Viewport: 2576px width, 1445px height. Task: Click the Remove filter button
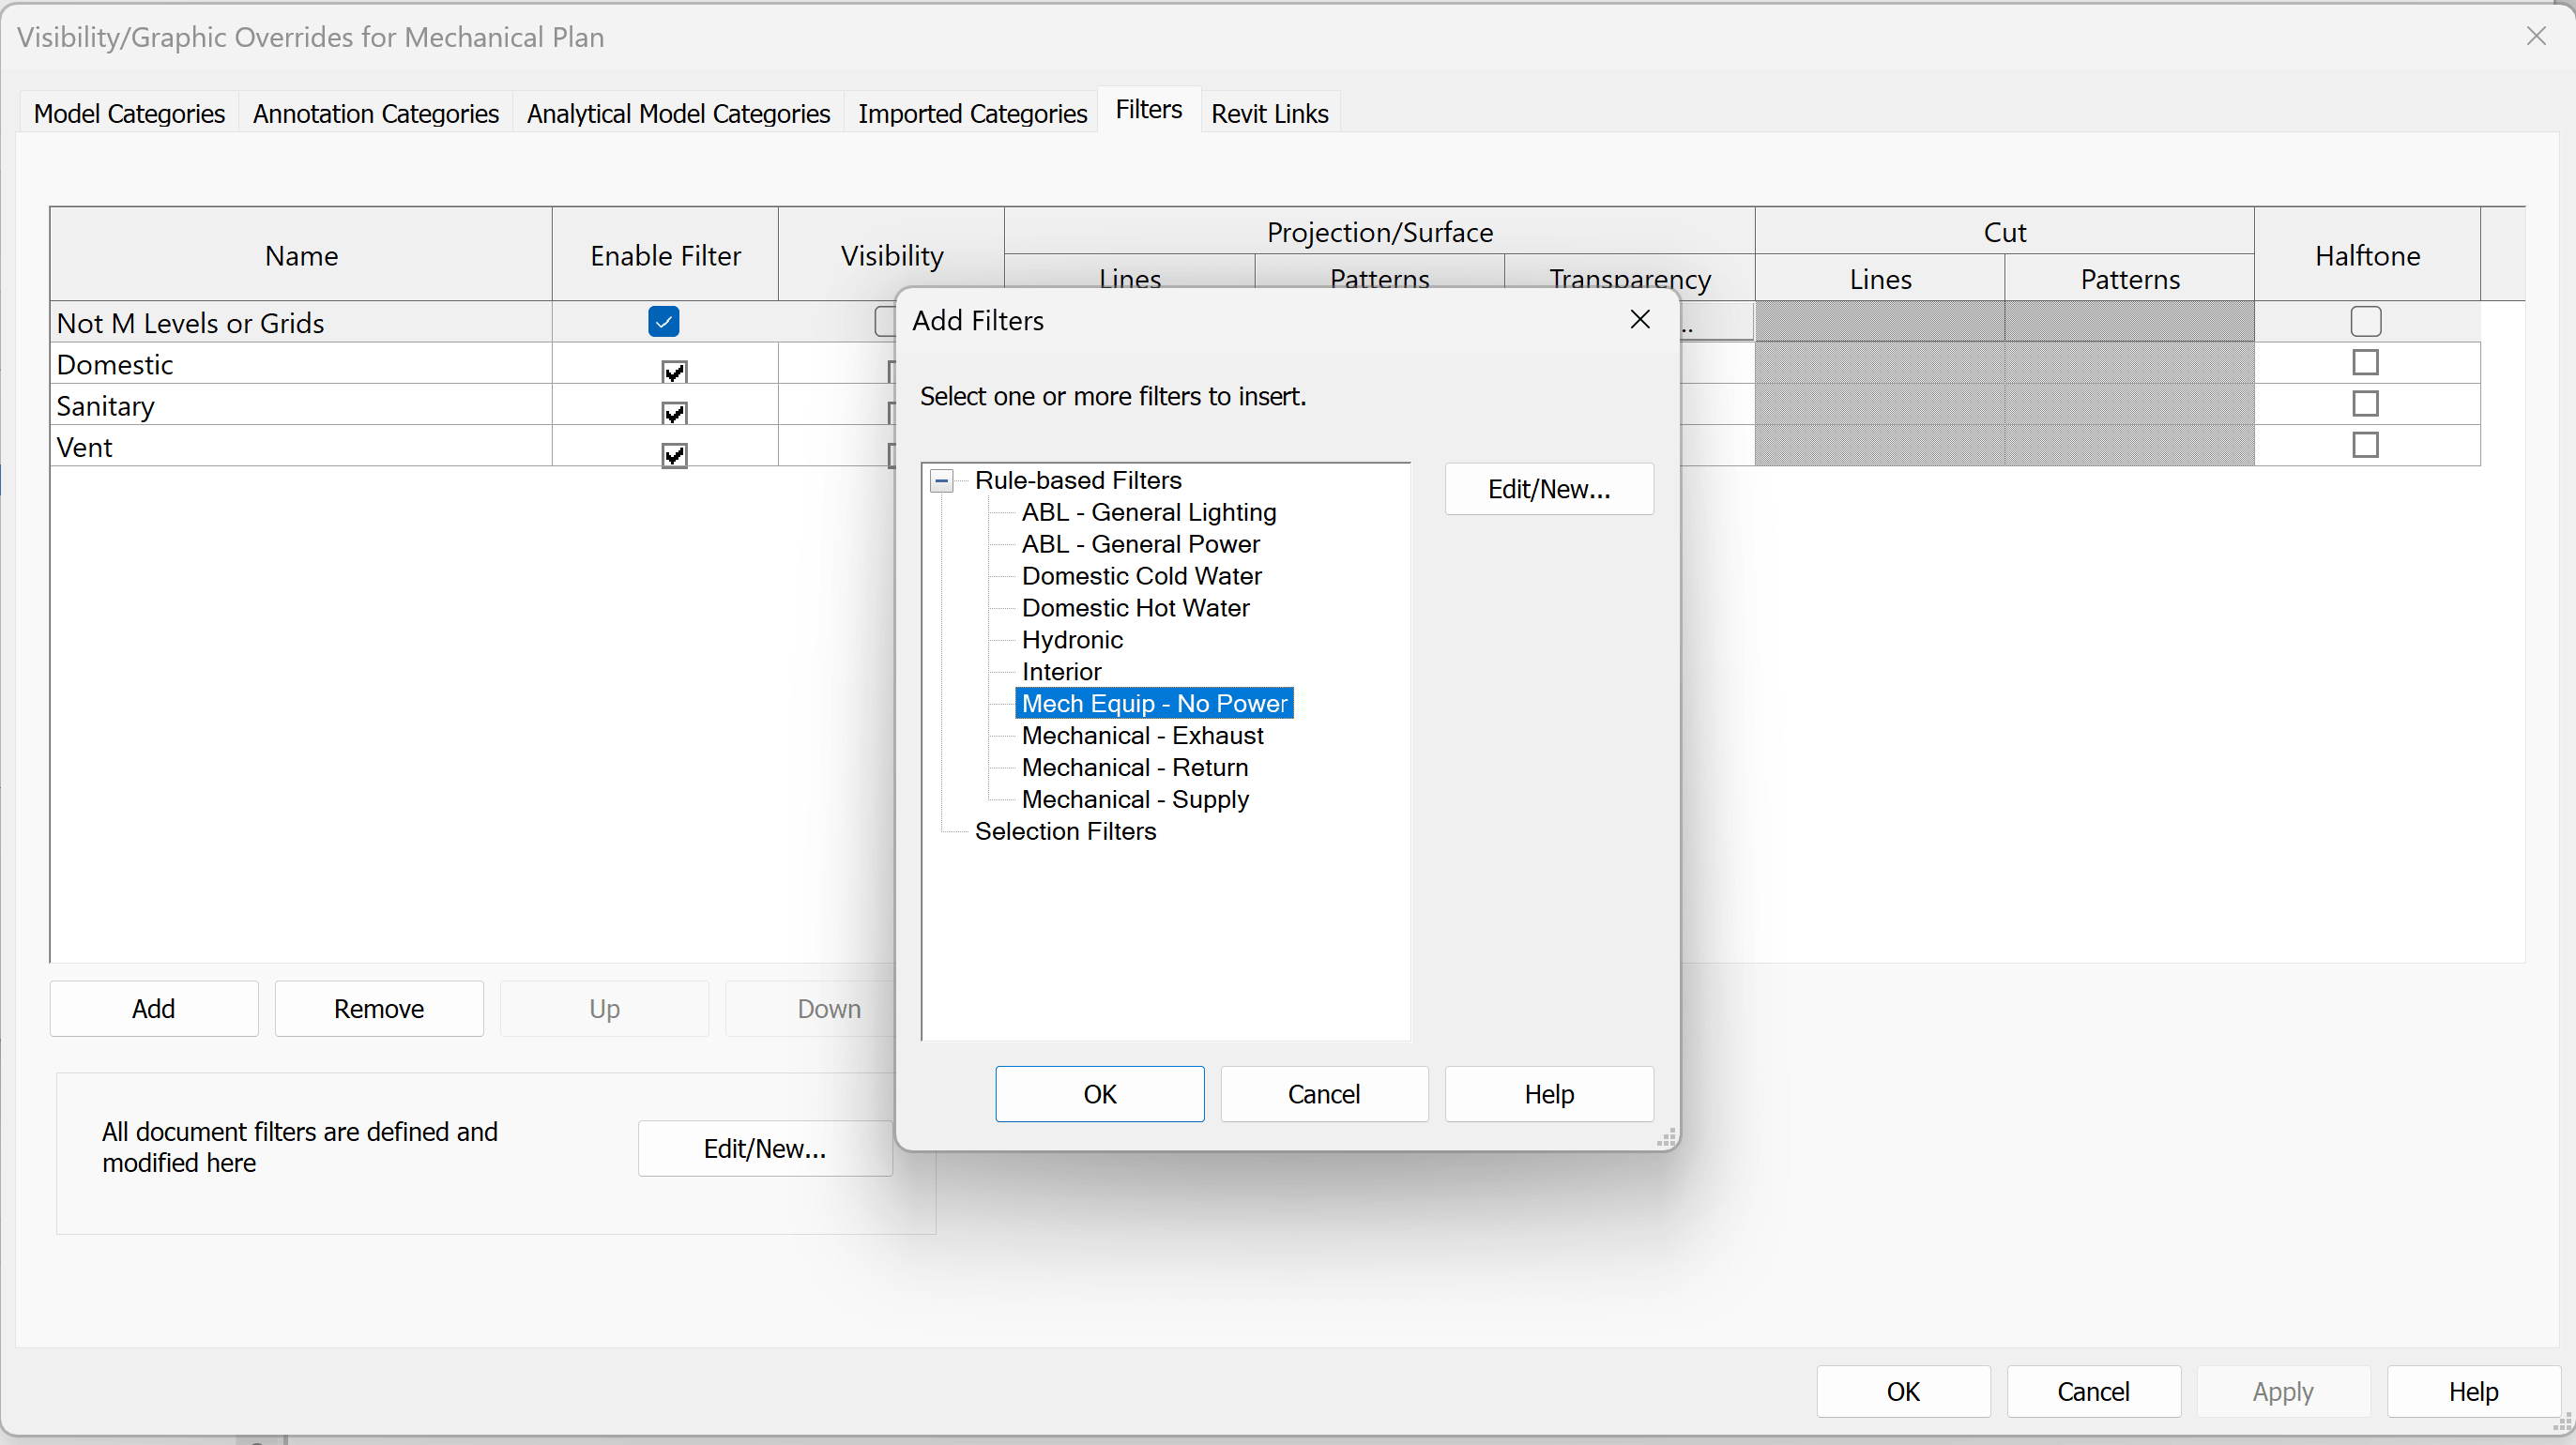click(379, 1009)
